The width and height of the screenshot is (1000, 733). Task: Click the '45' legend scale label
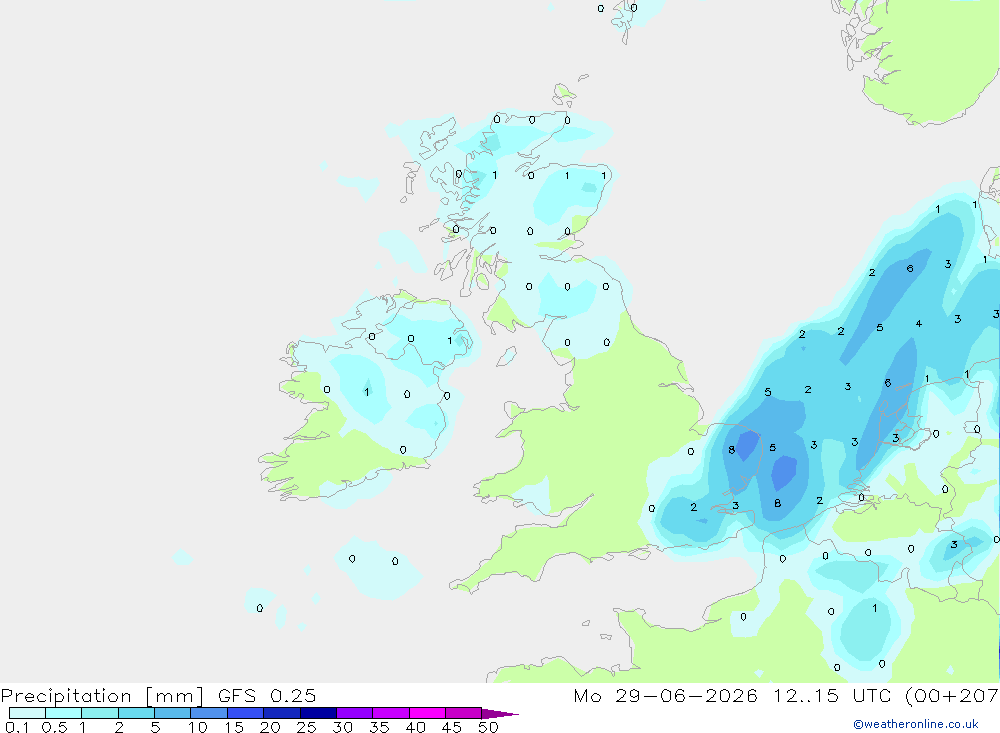(452, 727)
